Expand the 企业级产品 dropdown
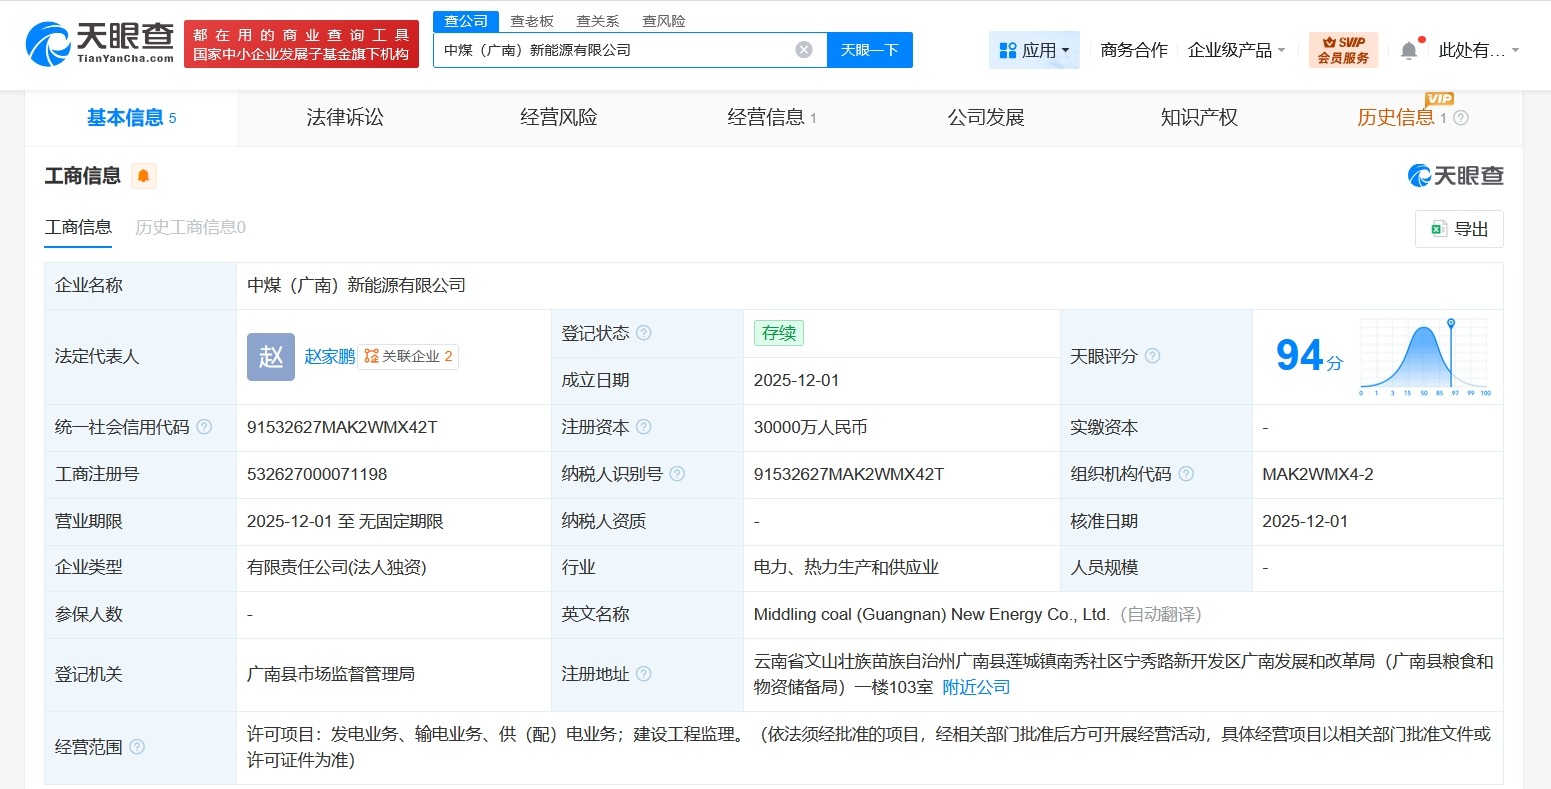Screen dimensions: 1551x789 (x=1237, y=49)
